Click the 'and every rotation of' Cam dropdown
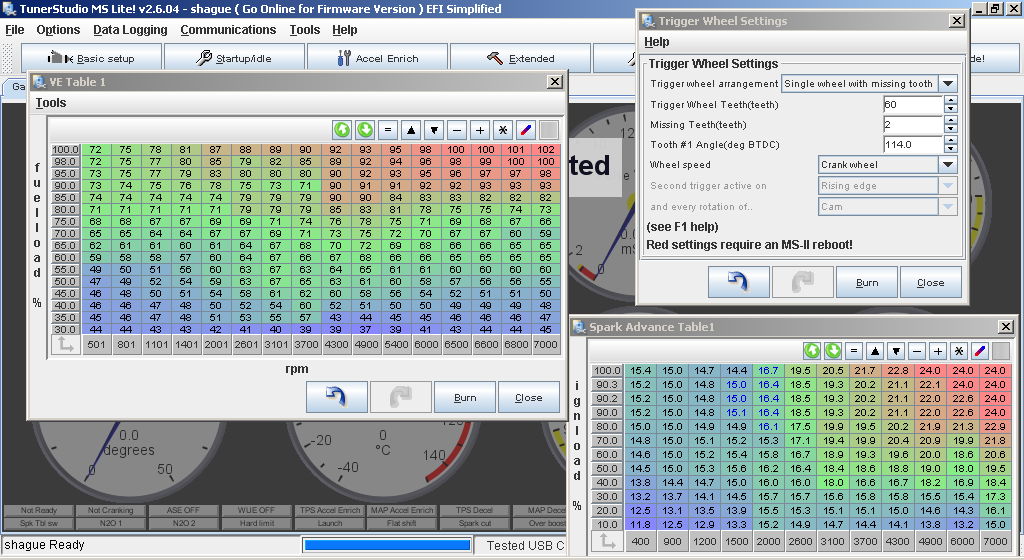Viewport: 1024px width, 560px height. pos(888,206)
